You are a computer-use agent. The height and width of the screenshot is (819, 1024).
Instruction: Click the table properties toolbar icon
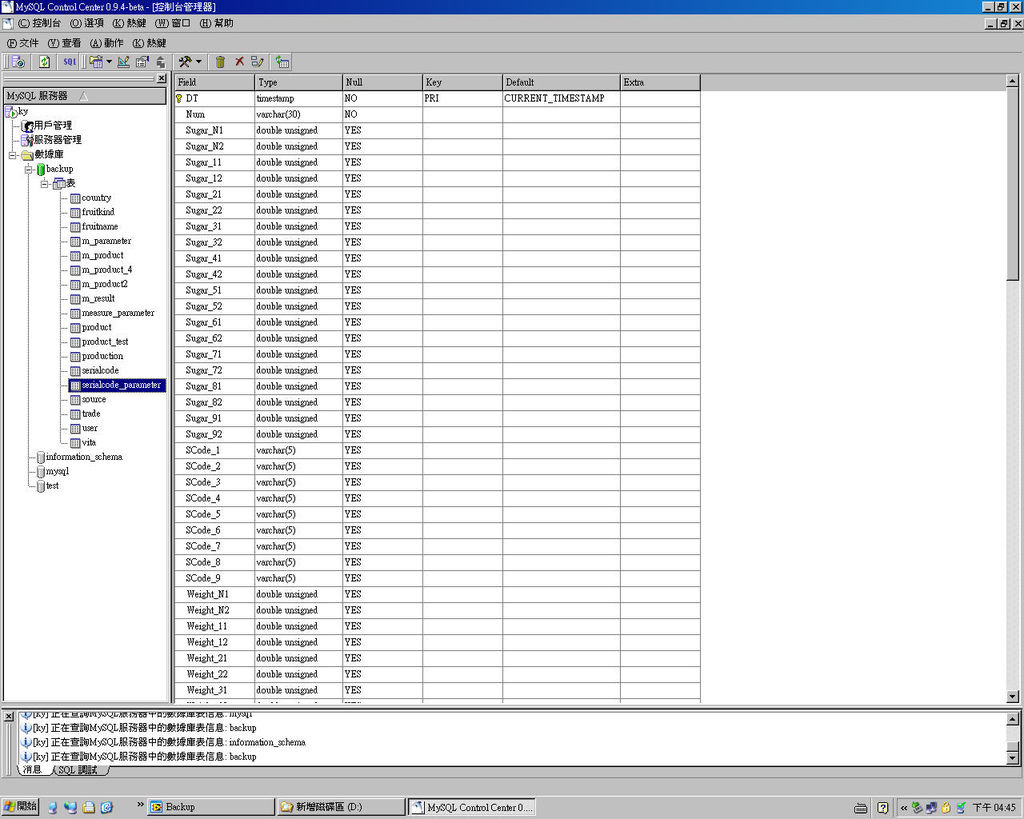[x=142, y=62]
